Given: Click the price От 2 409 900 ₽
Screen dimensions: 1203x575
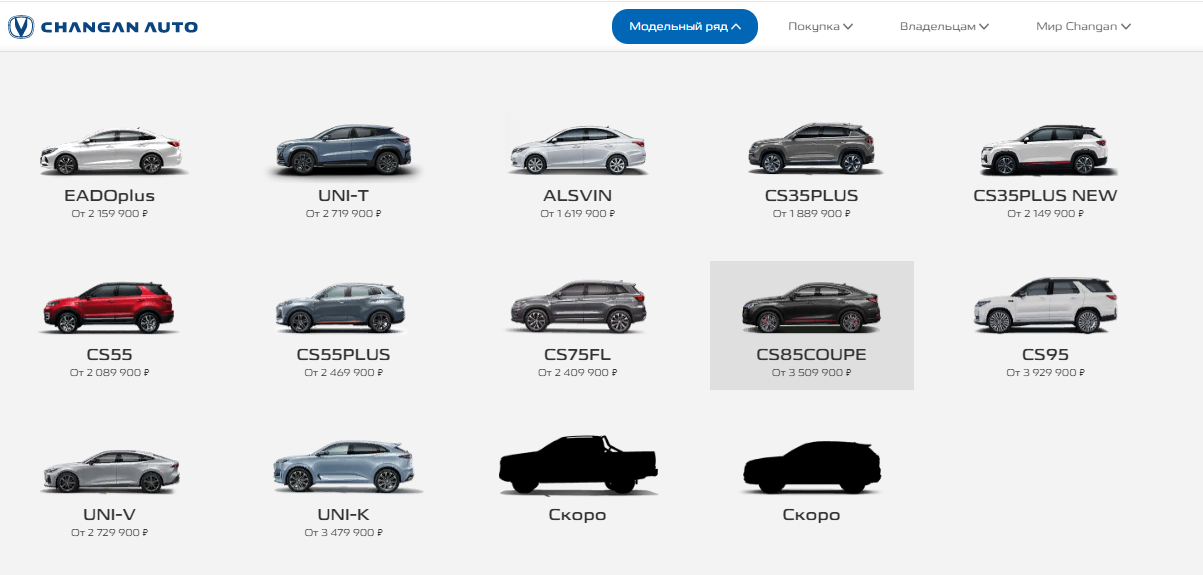Looking at the screenshot, I should (577, 373).
